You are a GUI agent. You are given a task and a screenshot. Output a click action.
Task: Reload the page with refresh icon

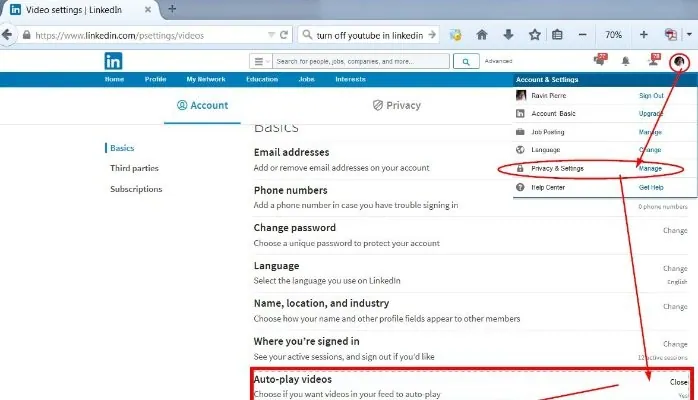[x=284, y=35]
